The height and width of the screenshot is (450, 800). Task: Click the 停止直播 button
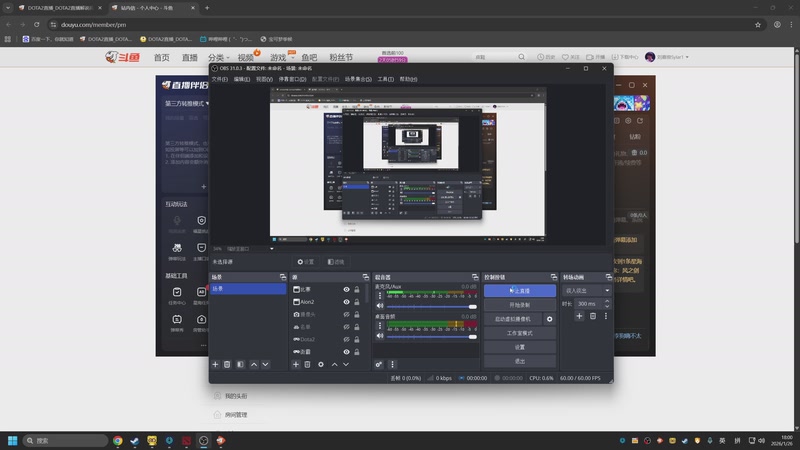[519, 290]
